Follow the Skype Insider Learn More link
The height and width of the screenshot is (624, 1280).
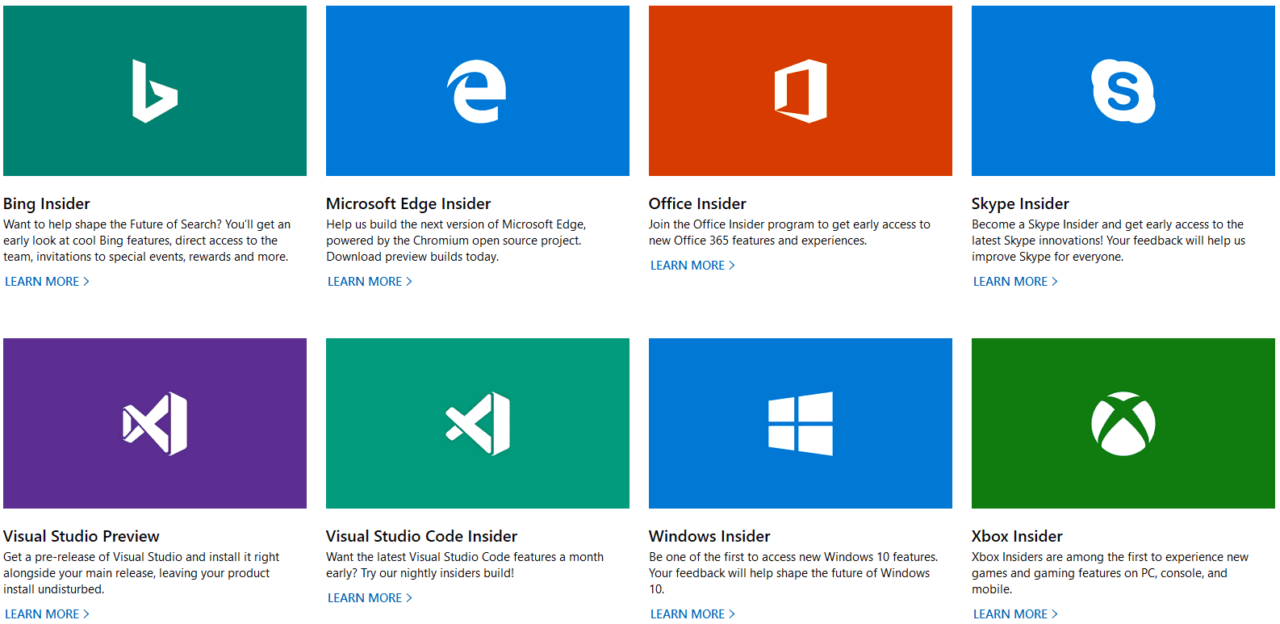(x=1016, y=282)
